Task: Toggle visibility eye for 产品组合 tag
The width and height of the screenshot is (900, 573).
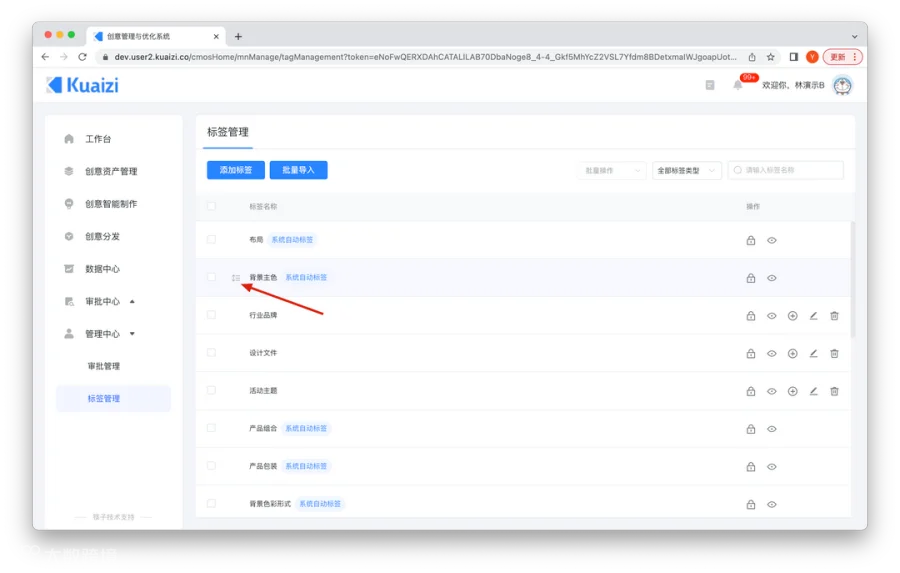Action: (x=772, y=429)
